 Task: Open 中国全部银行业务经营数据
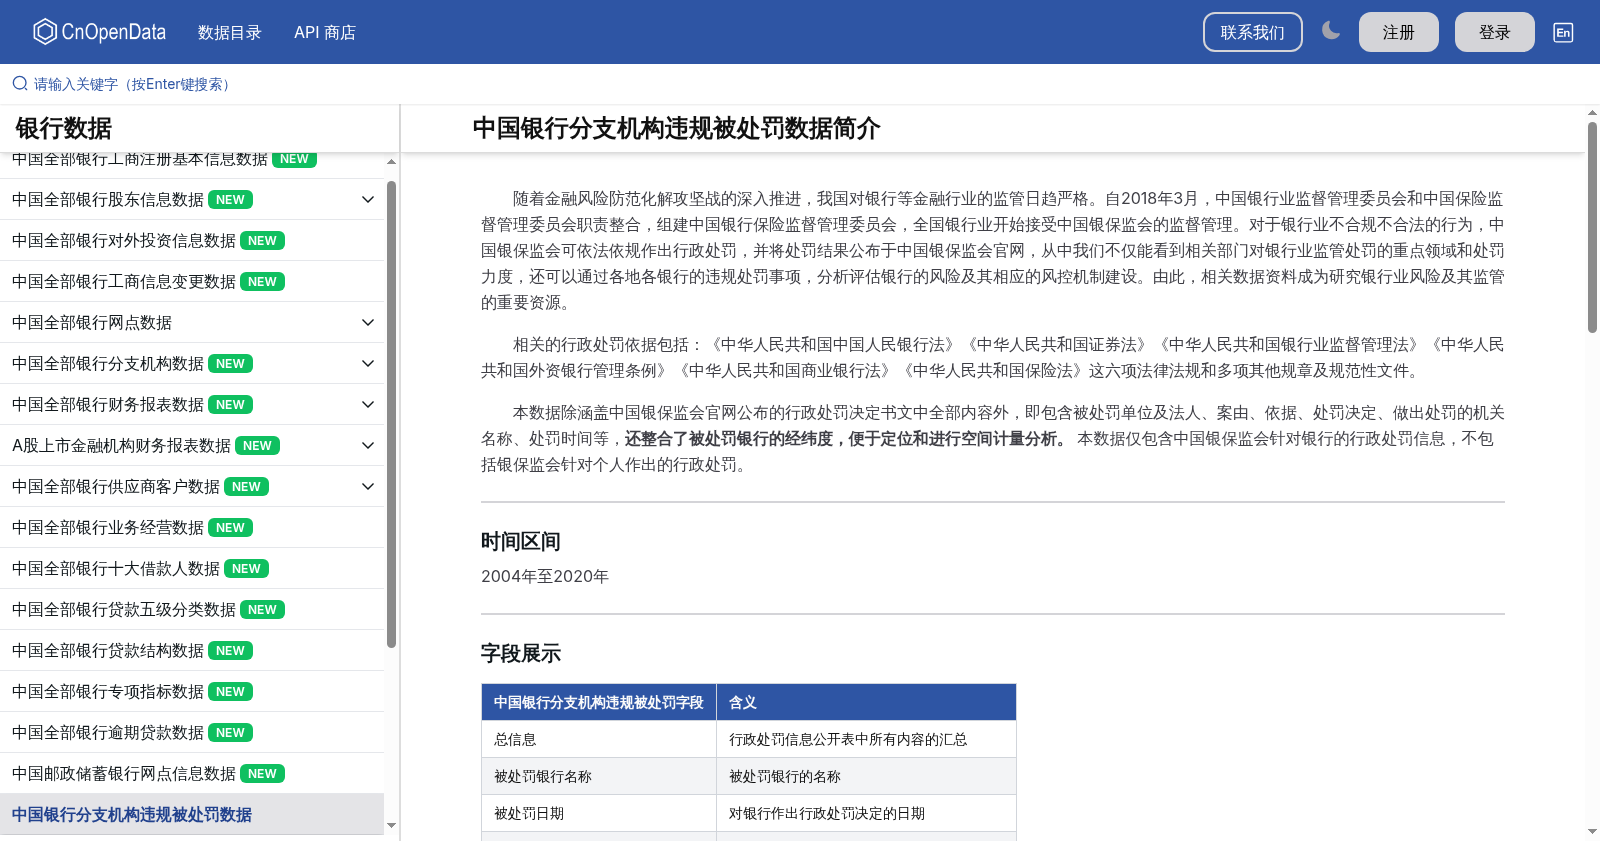(192, 527)
